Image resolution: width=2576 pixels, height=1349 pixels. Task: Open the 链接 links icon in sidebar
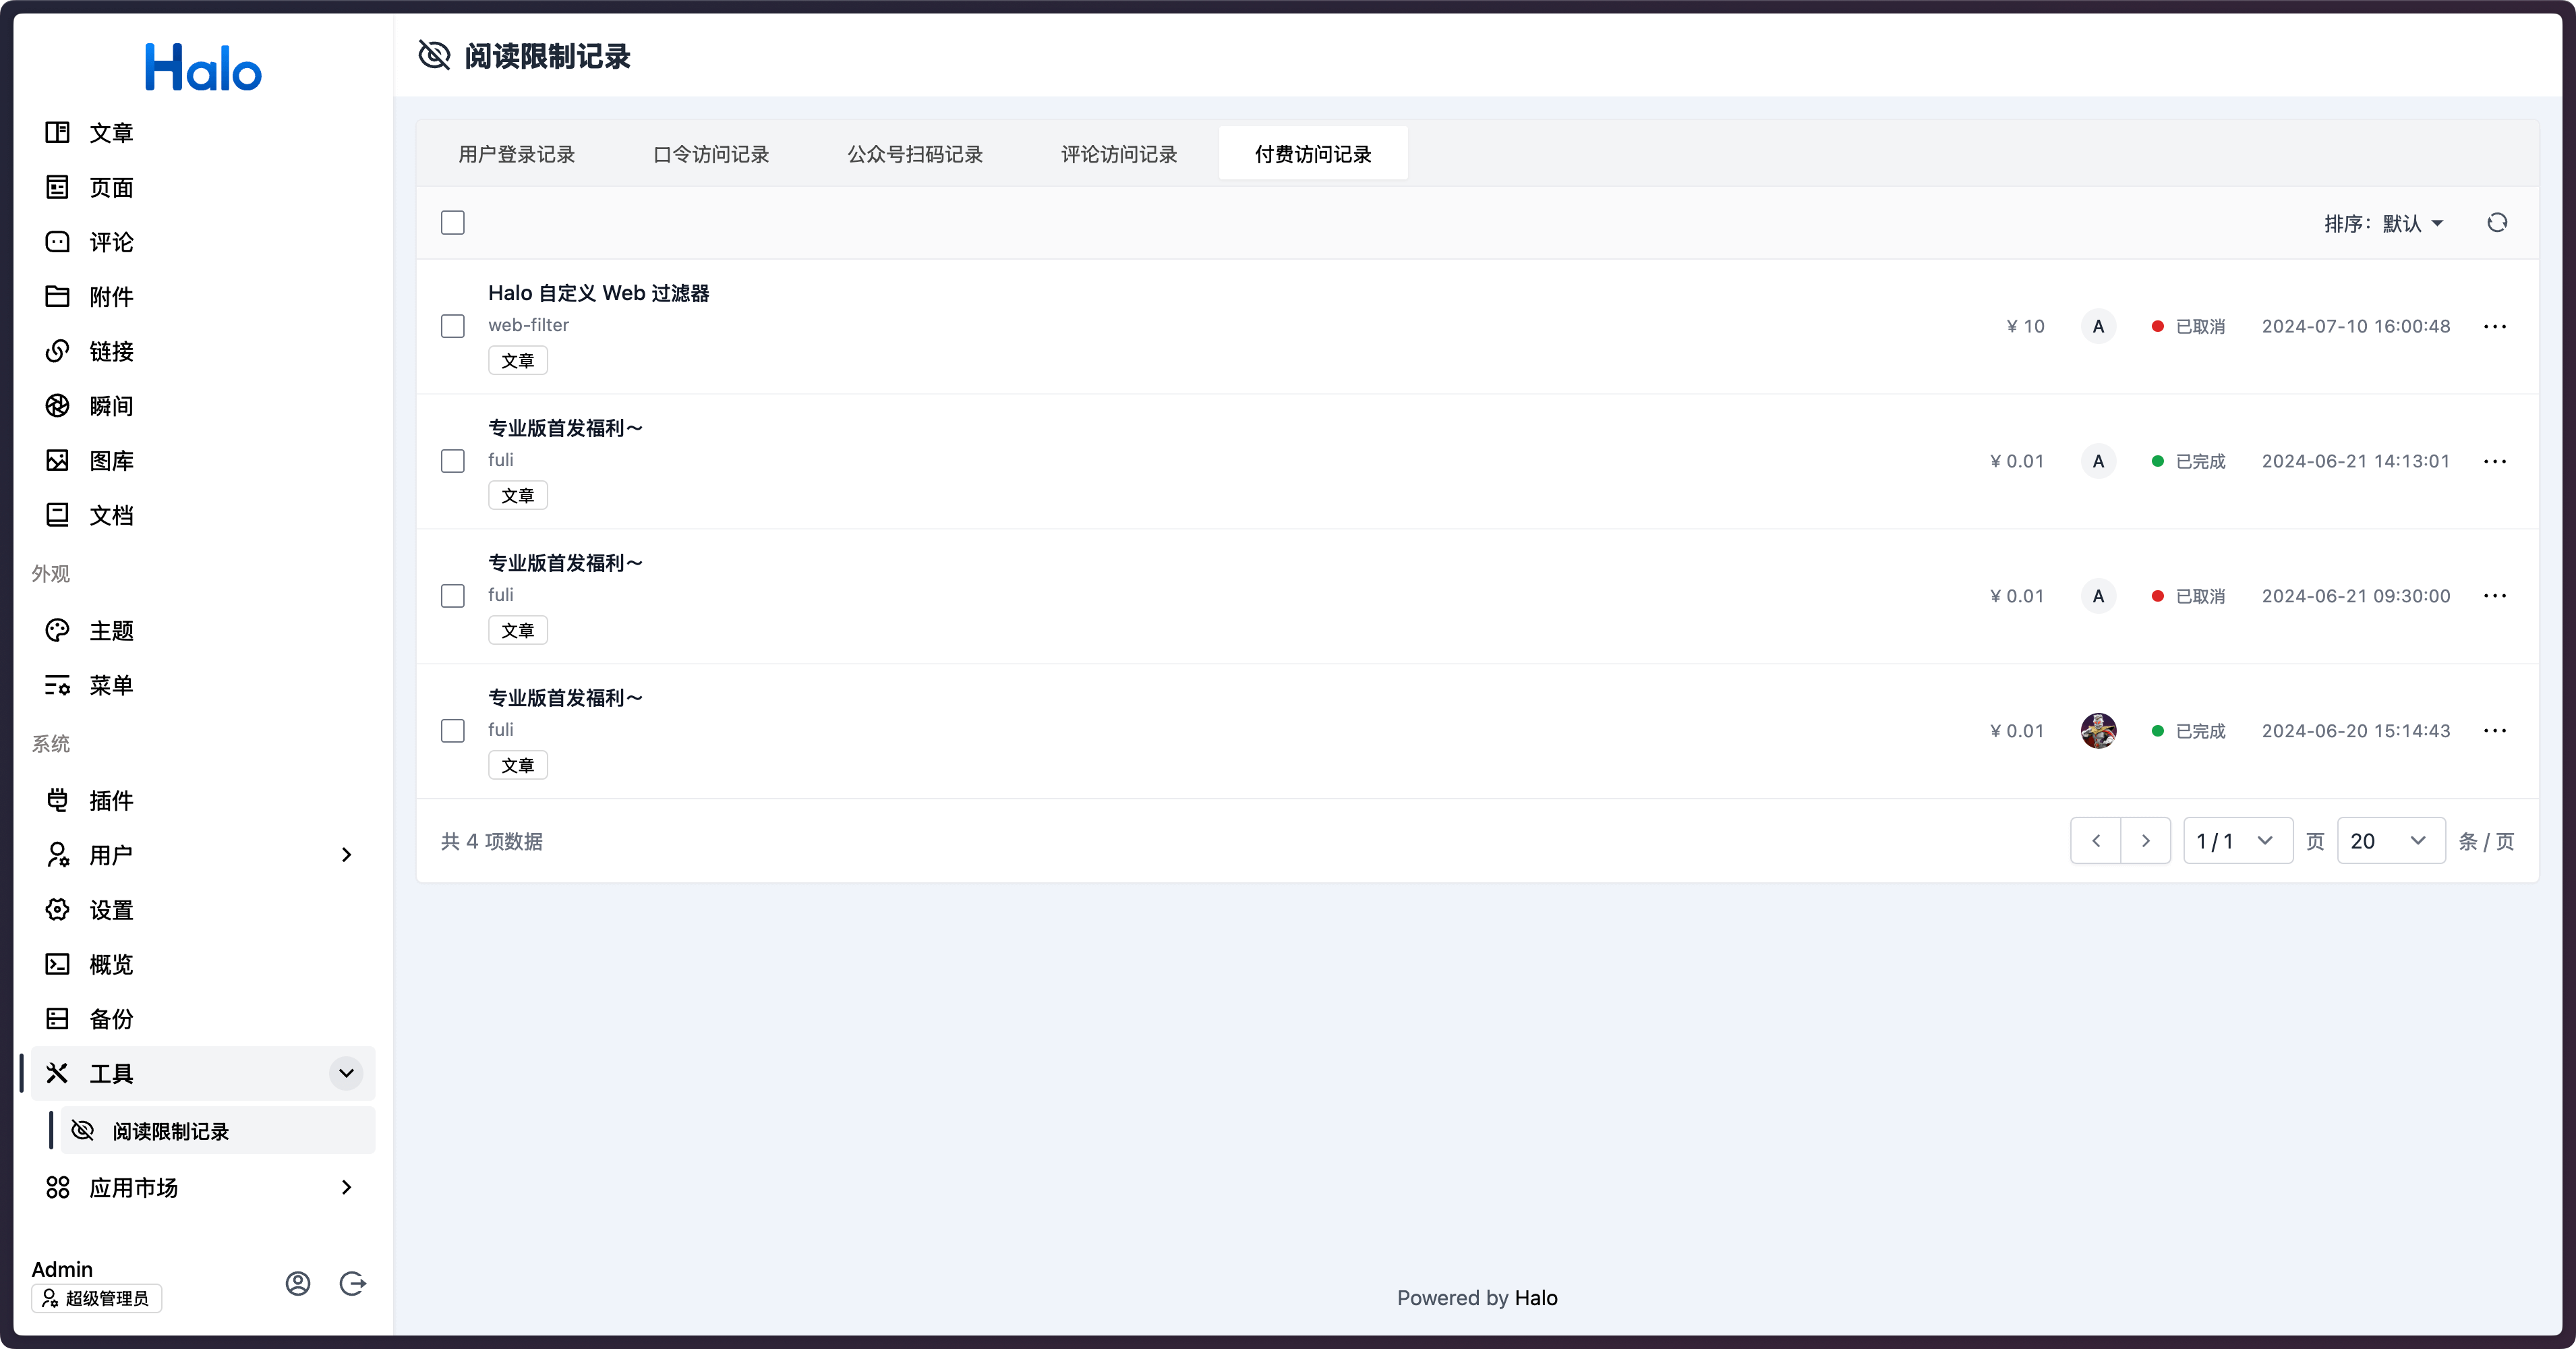coord(57,351)
